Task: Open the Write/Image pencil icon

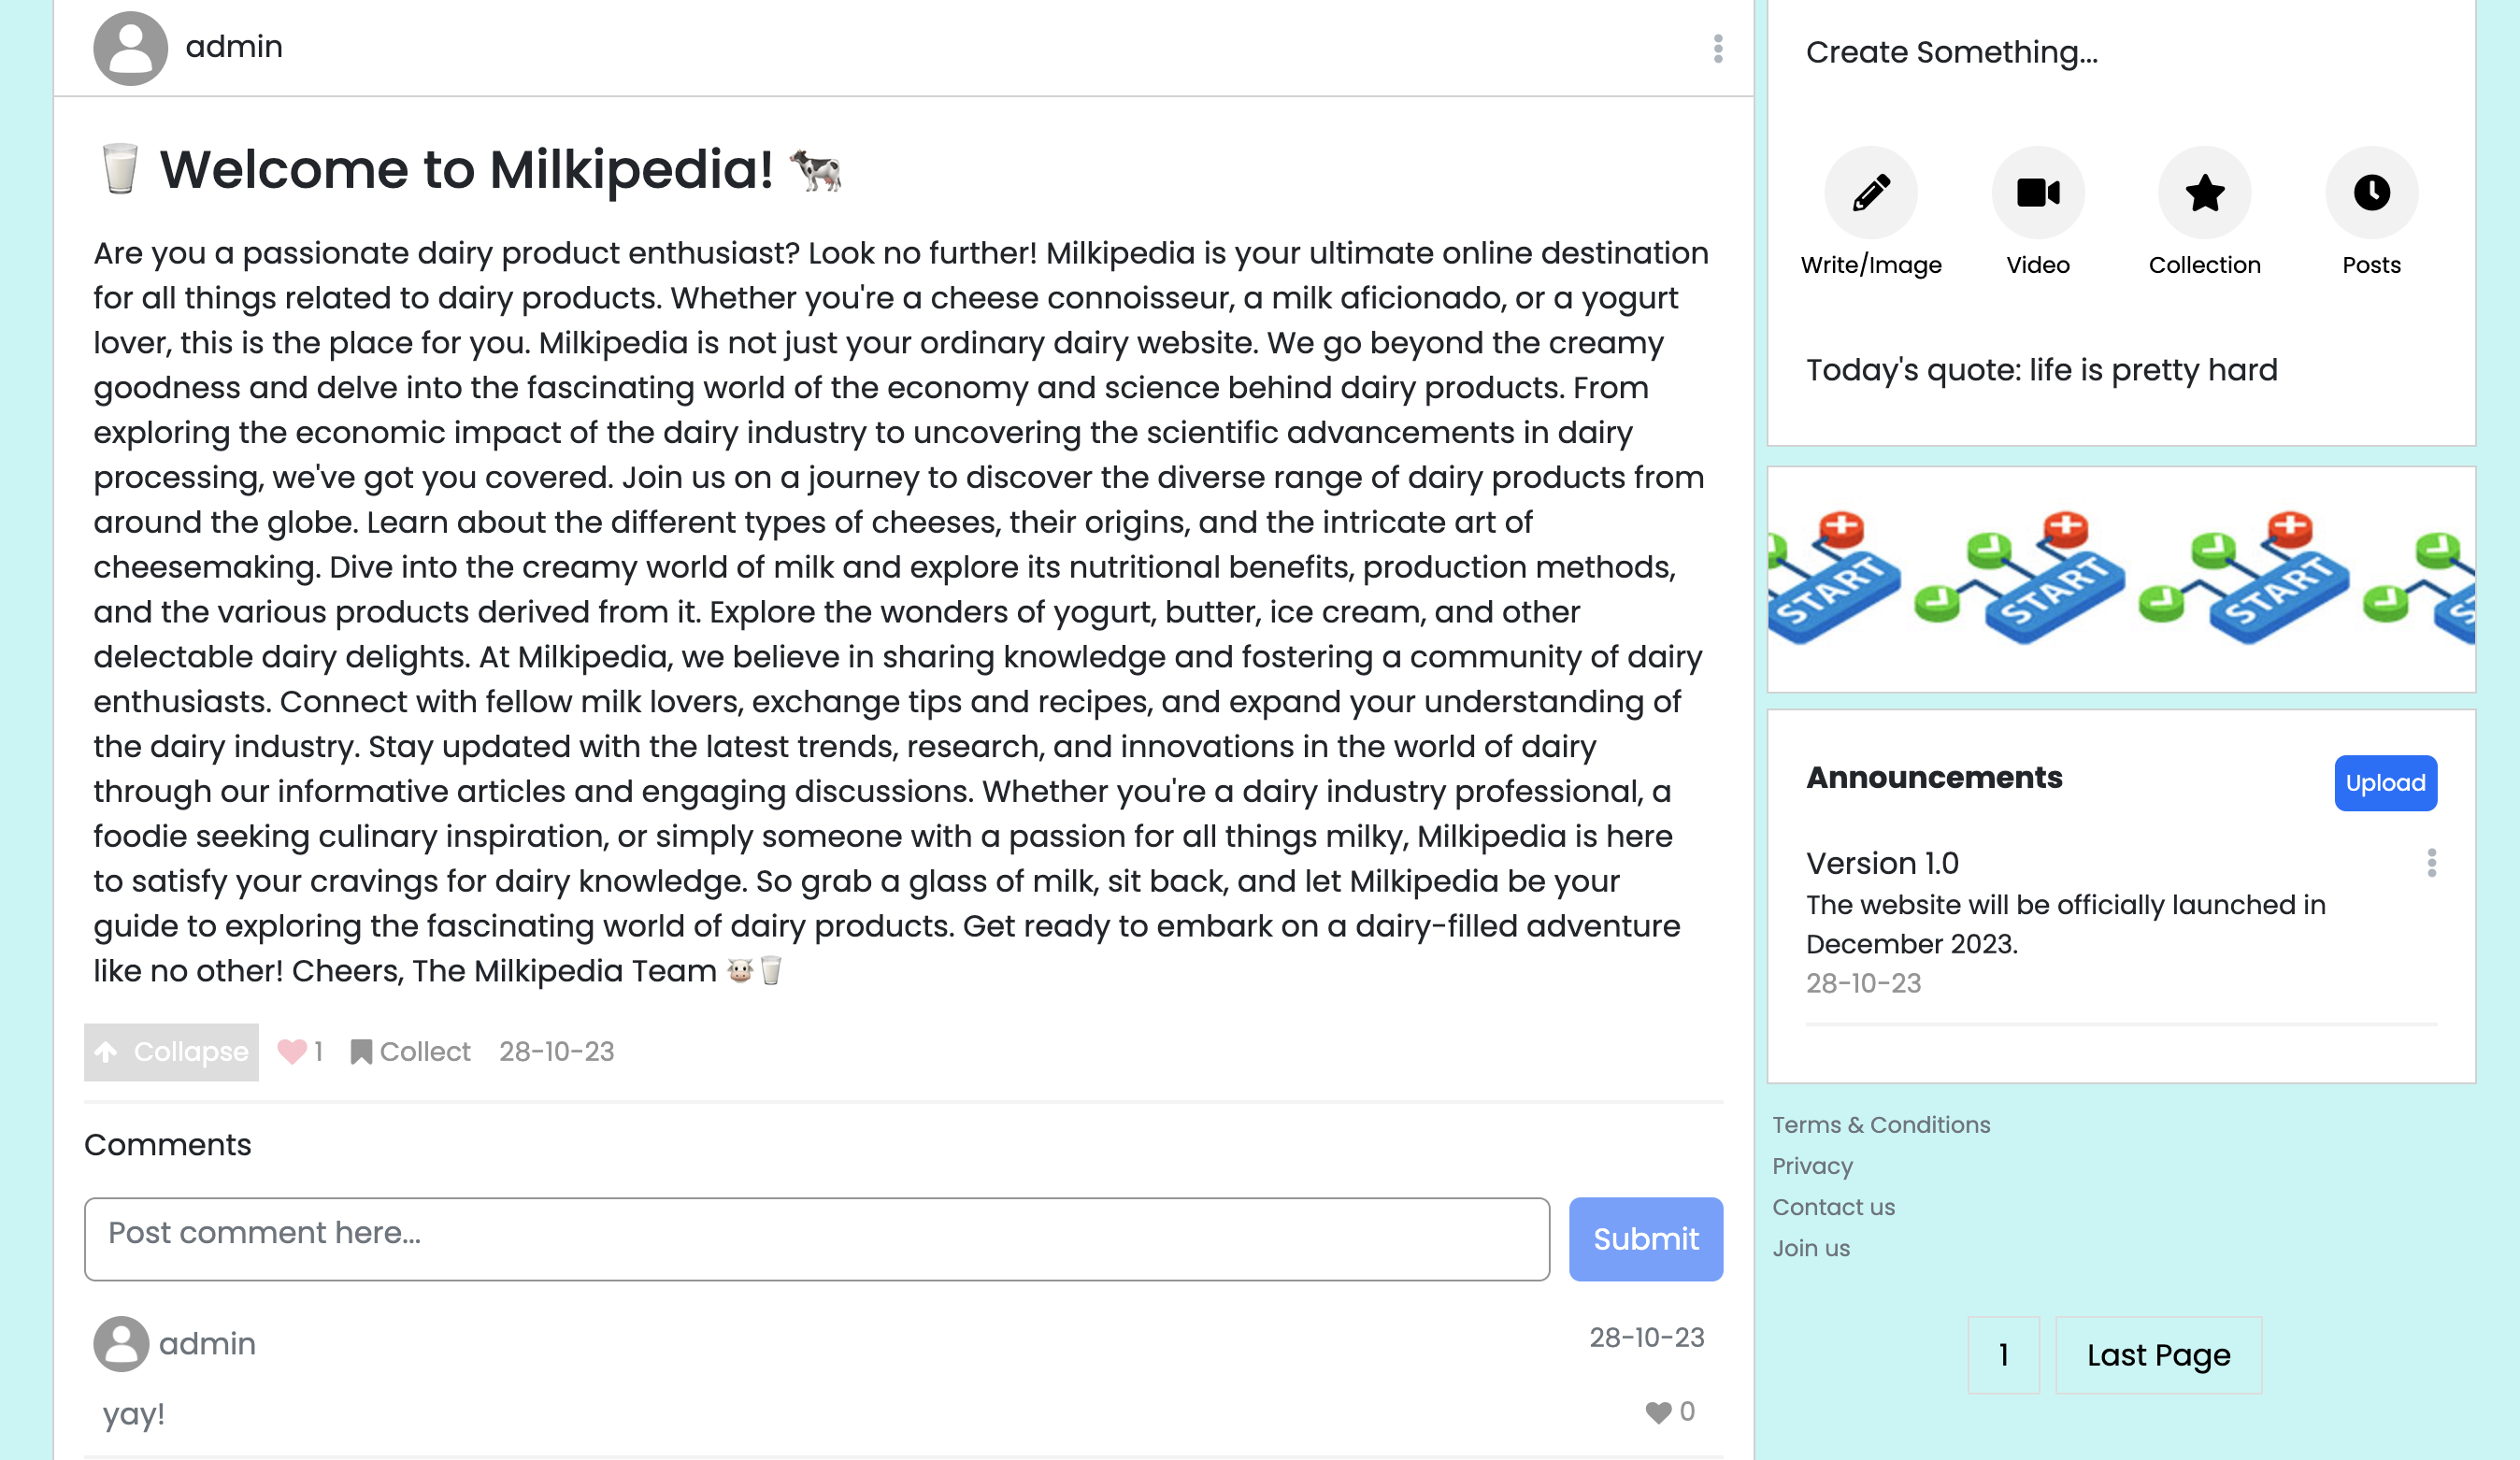Action: (1870, 192)
